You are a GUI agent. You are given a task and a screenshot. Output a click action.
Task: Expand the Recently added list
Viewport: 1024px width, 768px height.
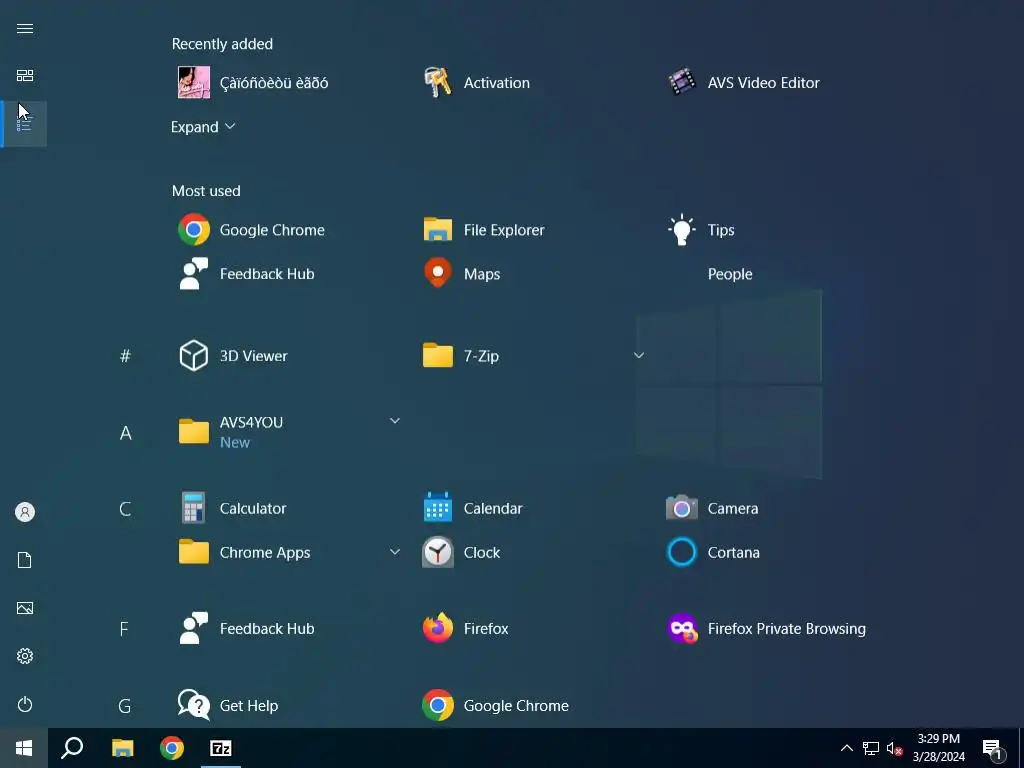click(202, 127)
